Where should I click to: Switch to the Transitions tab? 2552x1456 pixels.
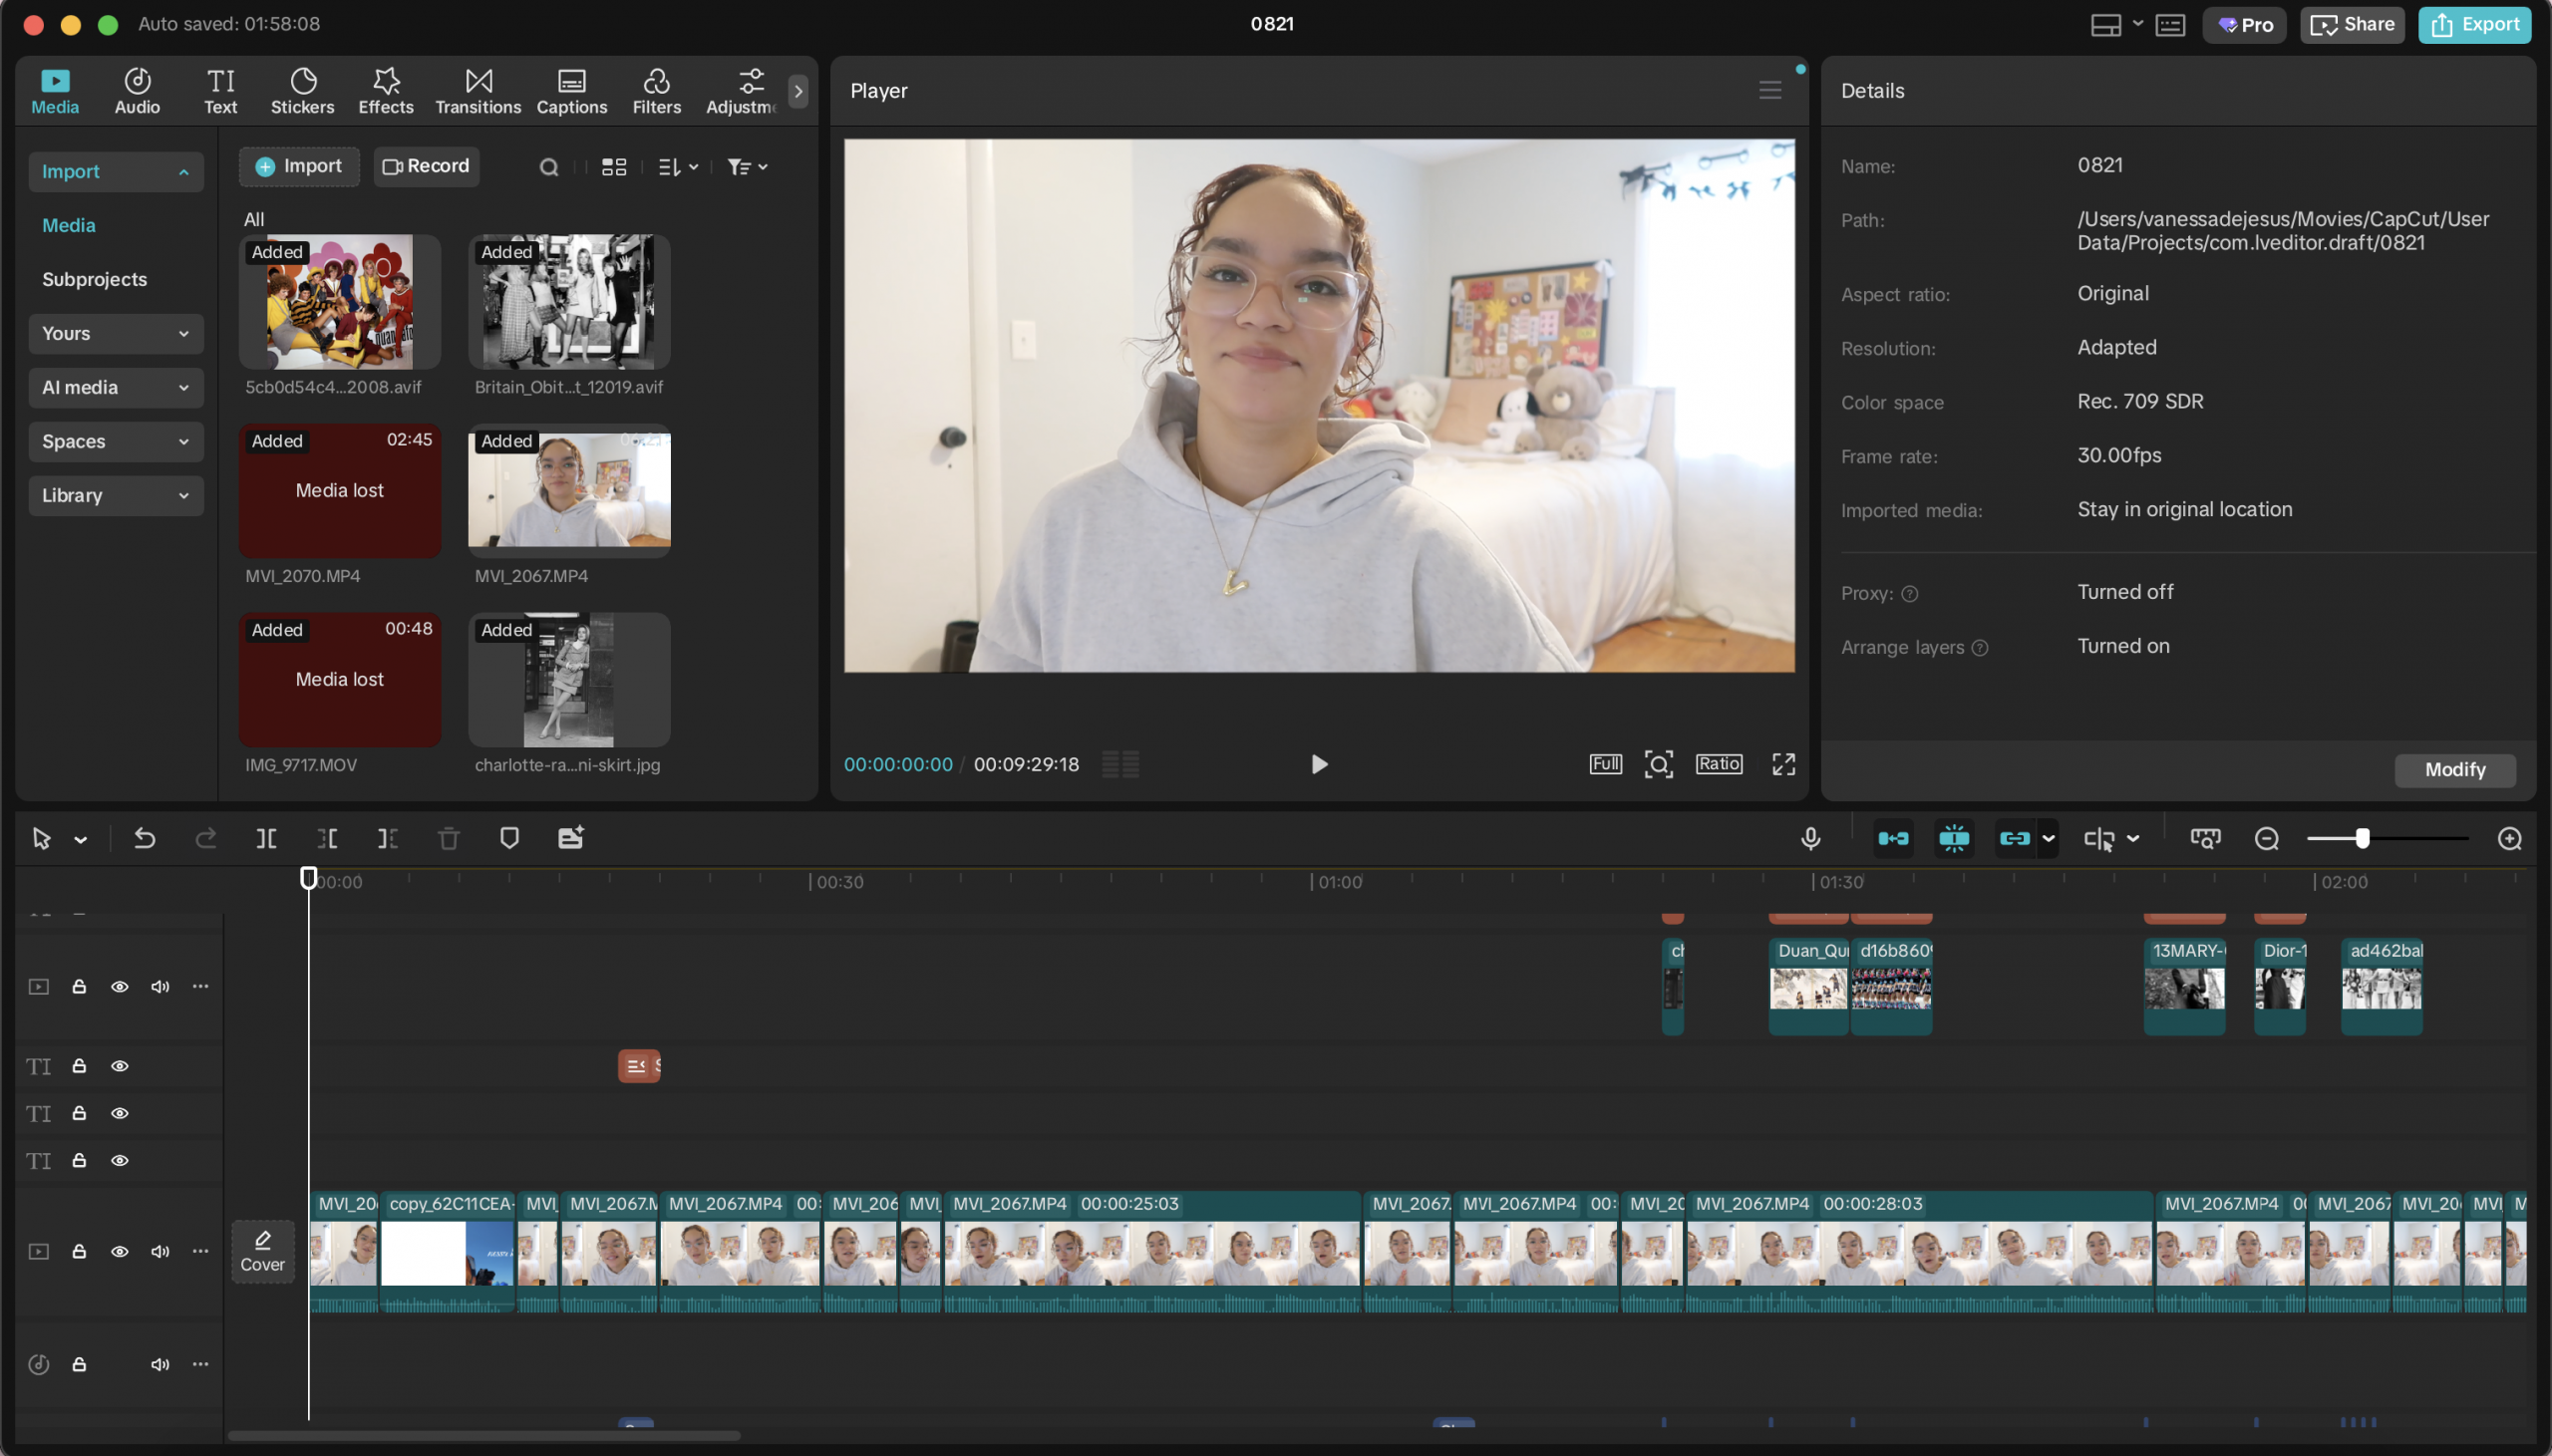pos(478,91)
